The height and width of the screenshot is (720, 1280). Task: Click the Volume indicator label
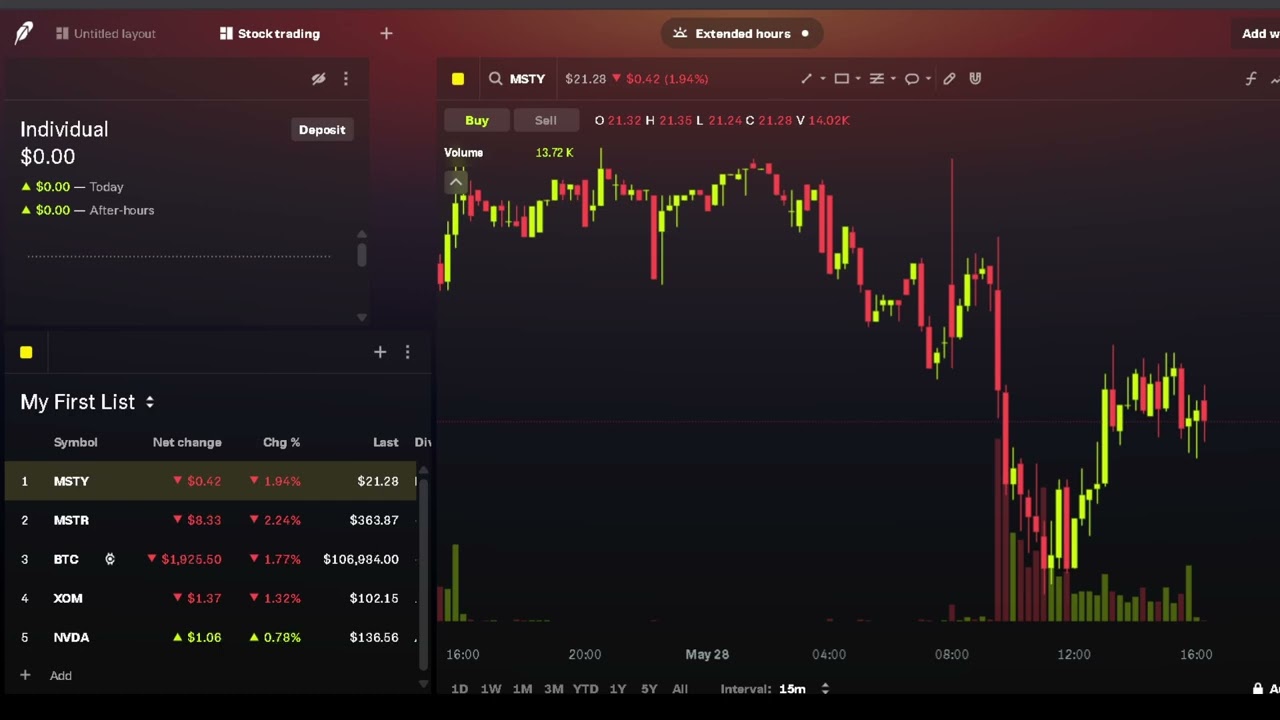pos(463,152)
